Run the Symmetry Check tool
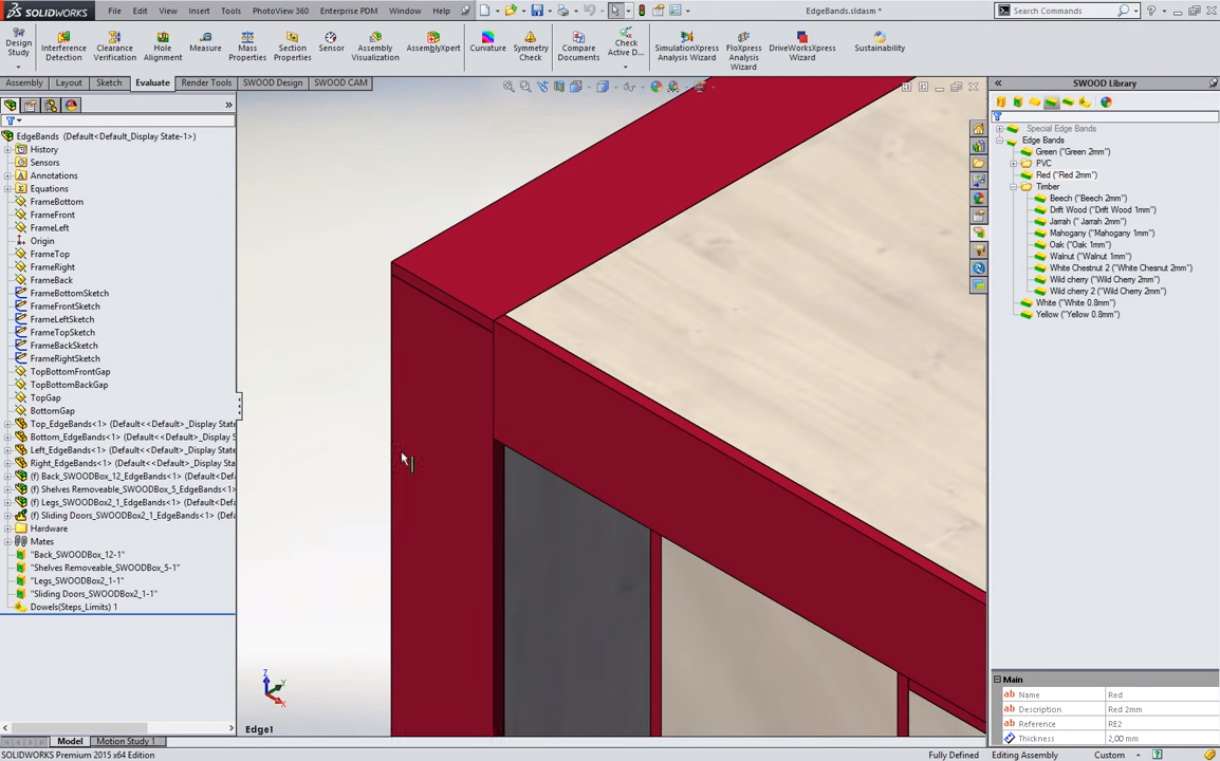Viewport: 1220px width, 761px height. tap(530, 46)
